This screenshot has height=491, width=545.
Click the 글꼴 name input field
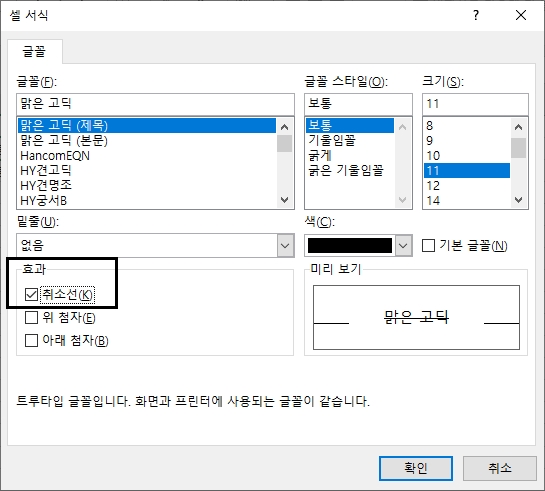coord(155,104)
